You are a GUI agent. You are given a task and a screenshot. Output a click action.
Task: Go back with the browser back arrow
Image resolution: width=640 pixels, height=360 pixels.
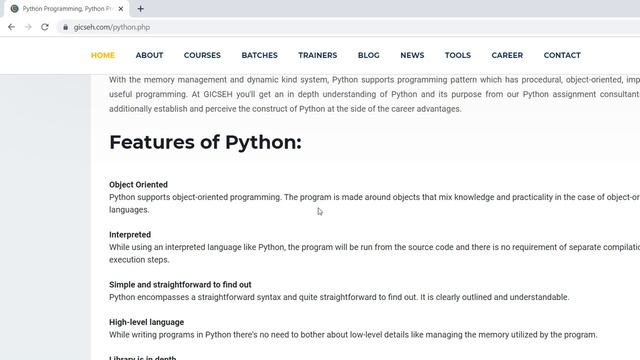pyautogui.click(x=11, y=27)
